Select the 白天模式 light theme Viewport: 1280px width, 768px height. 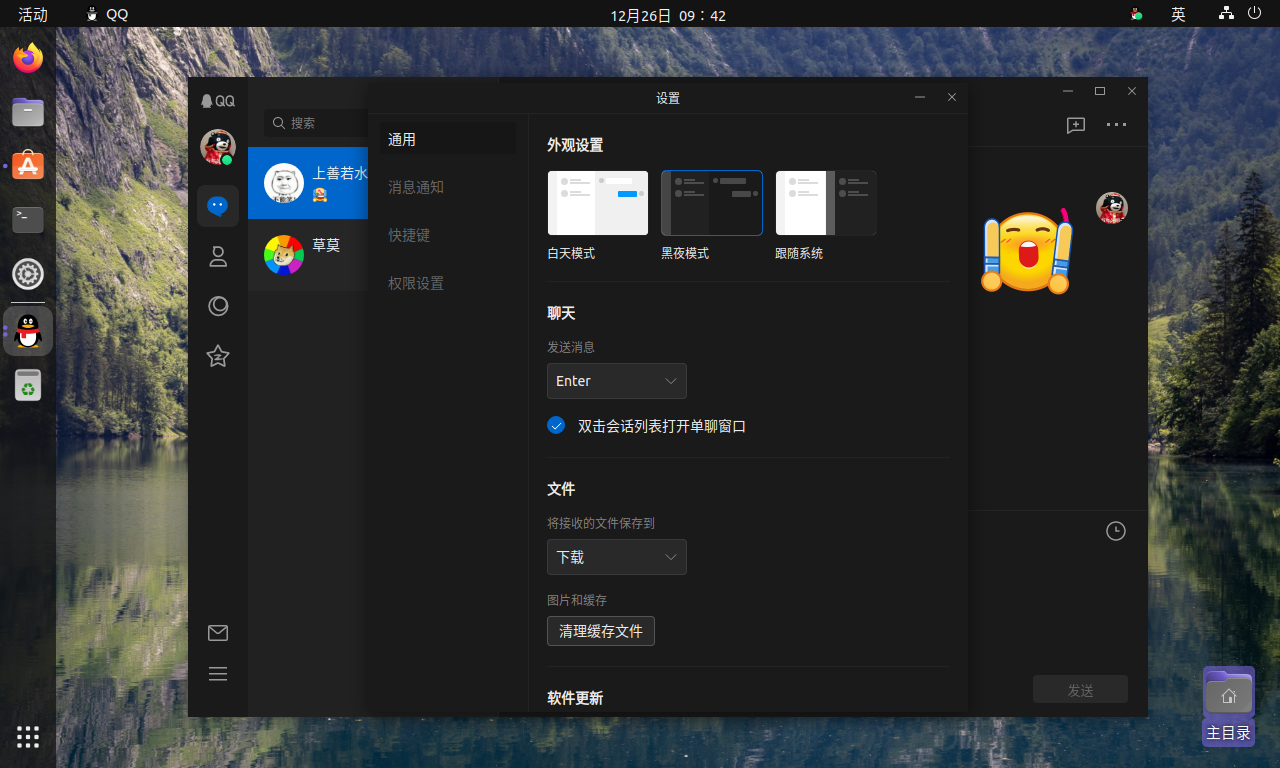tap(598, 203)
